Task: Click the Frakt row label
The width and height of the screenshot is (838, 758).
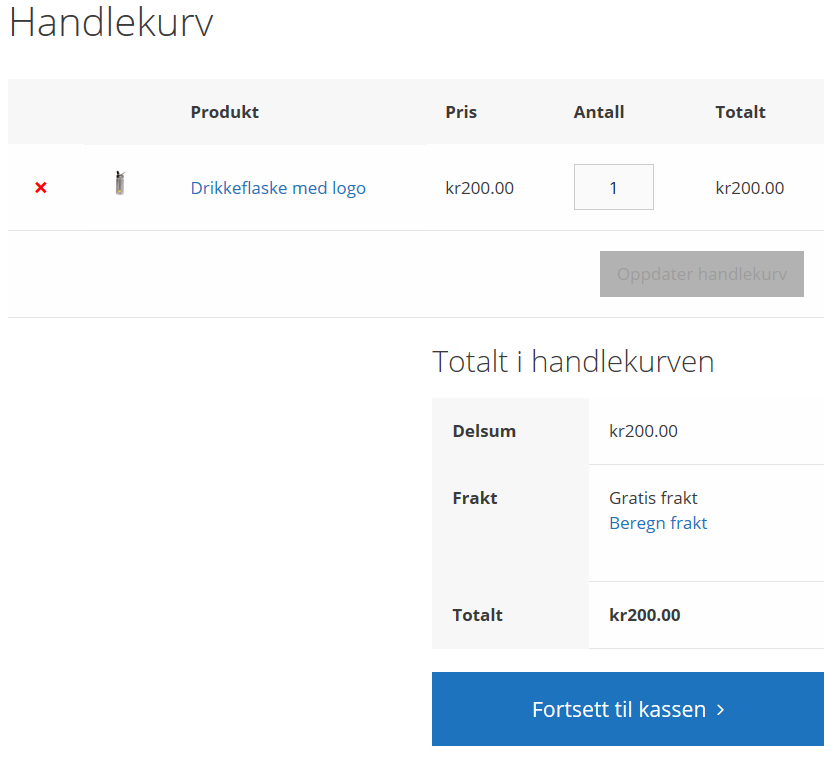Action: 475,498
